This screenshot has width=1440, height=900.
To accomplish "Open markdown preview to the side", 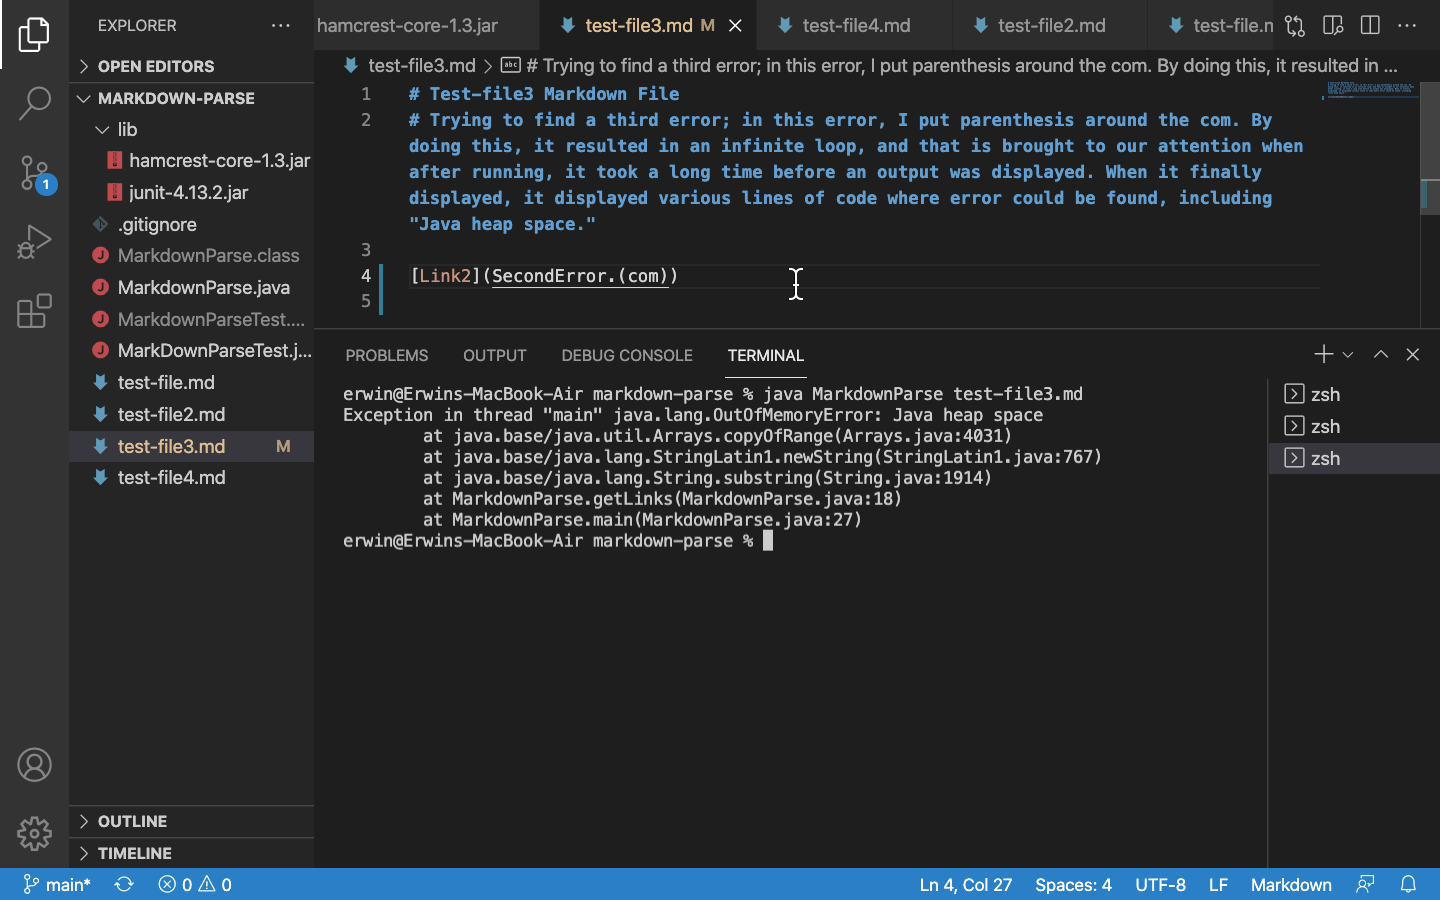I will tap(1333, 26).
